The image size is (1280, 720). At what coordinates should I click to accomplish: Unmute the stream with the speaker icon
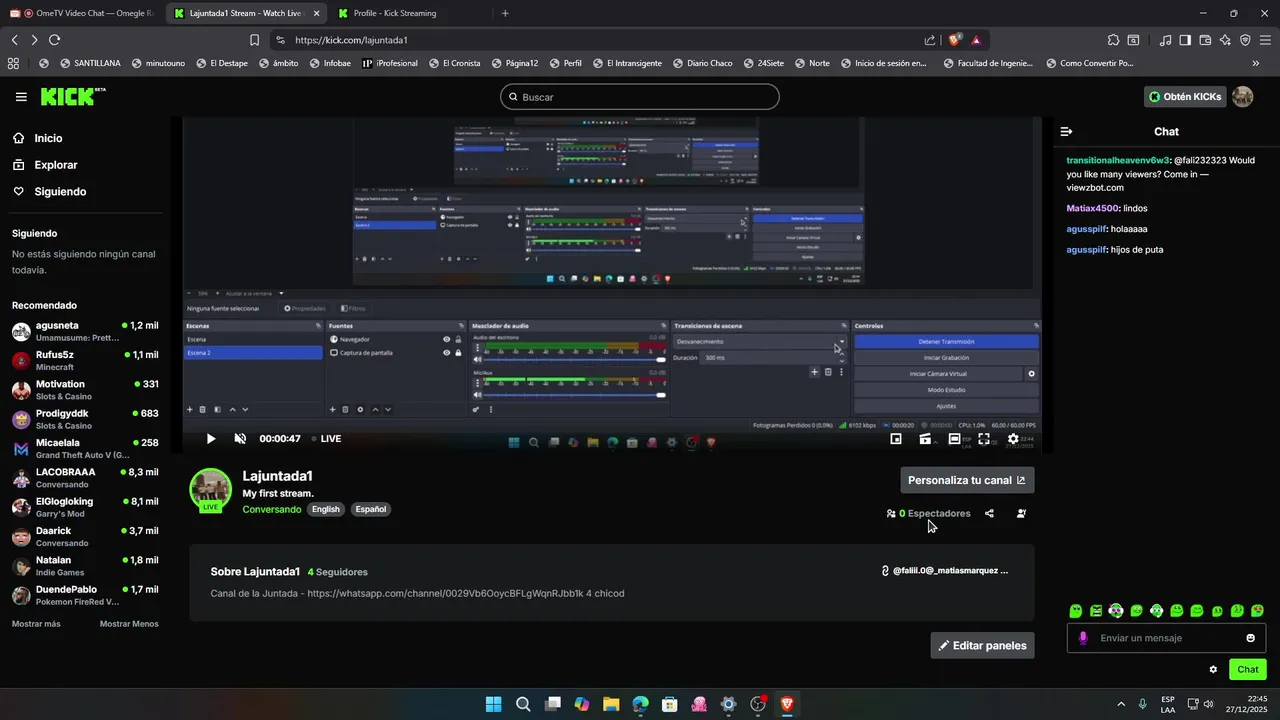[x=240, y=439]
